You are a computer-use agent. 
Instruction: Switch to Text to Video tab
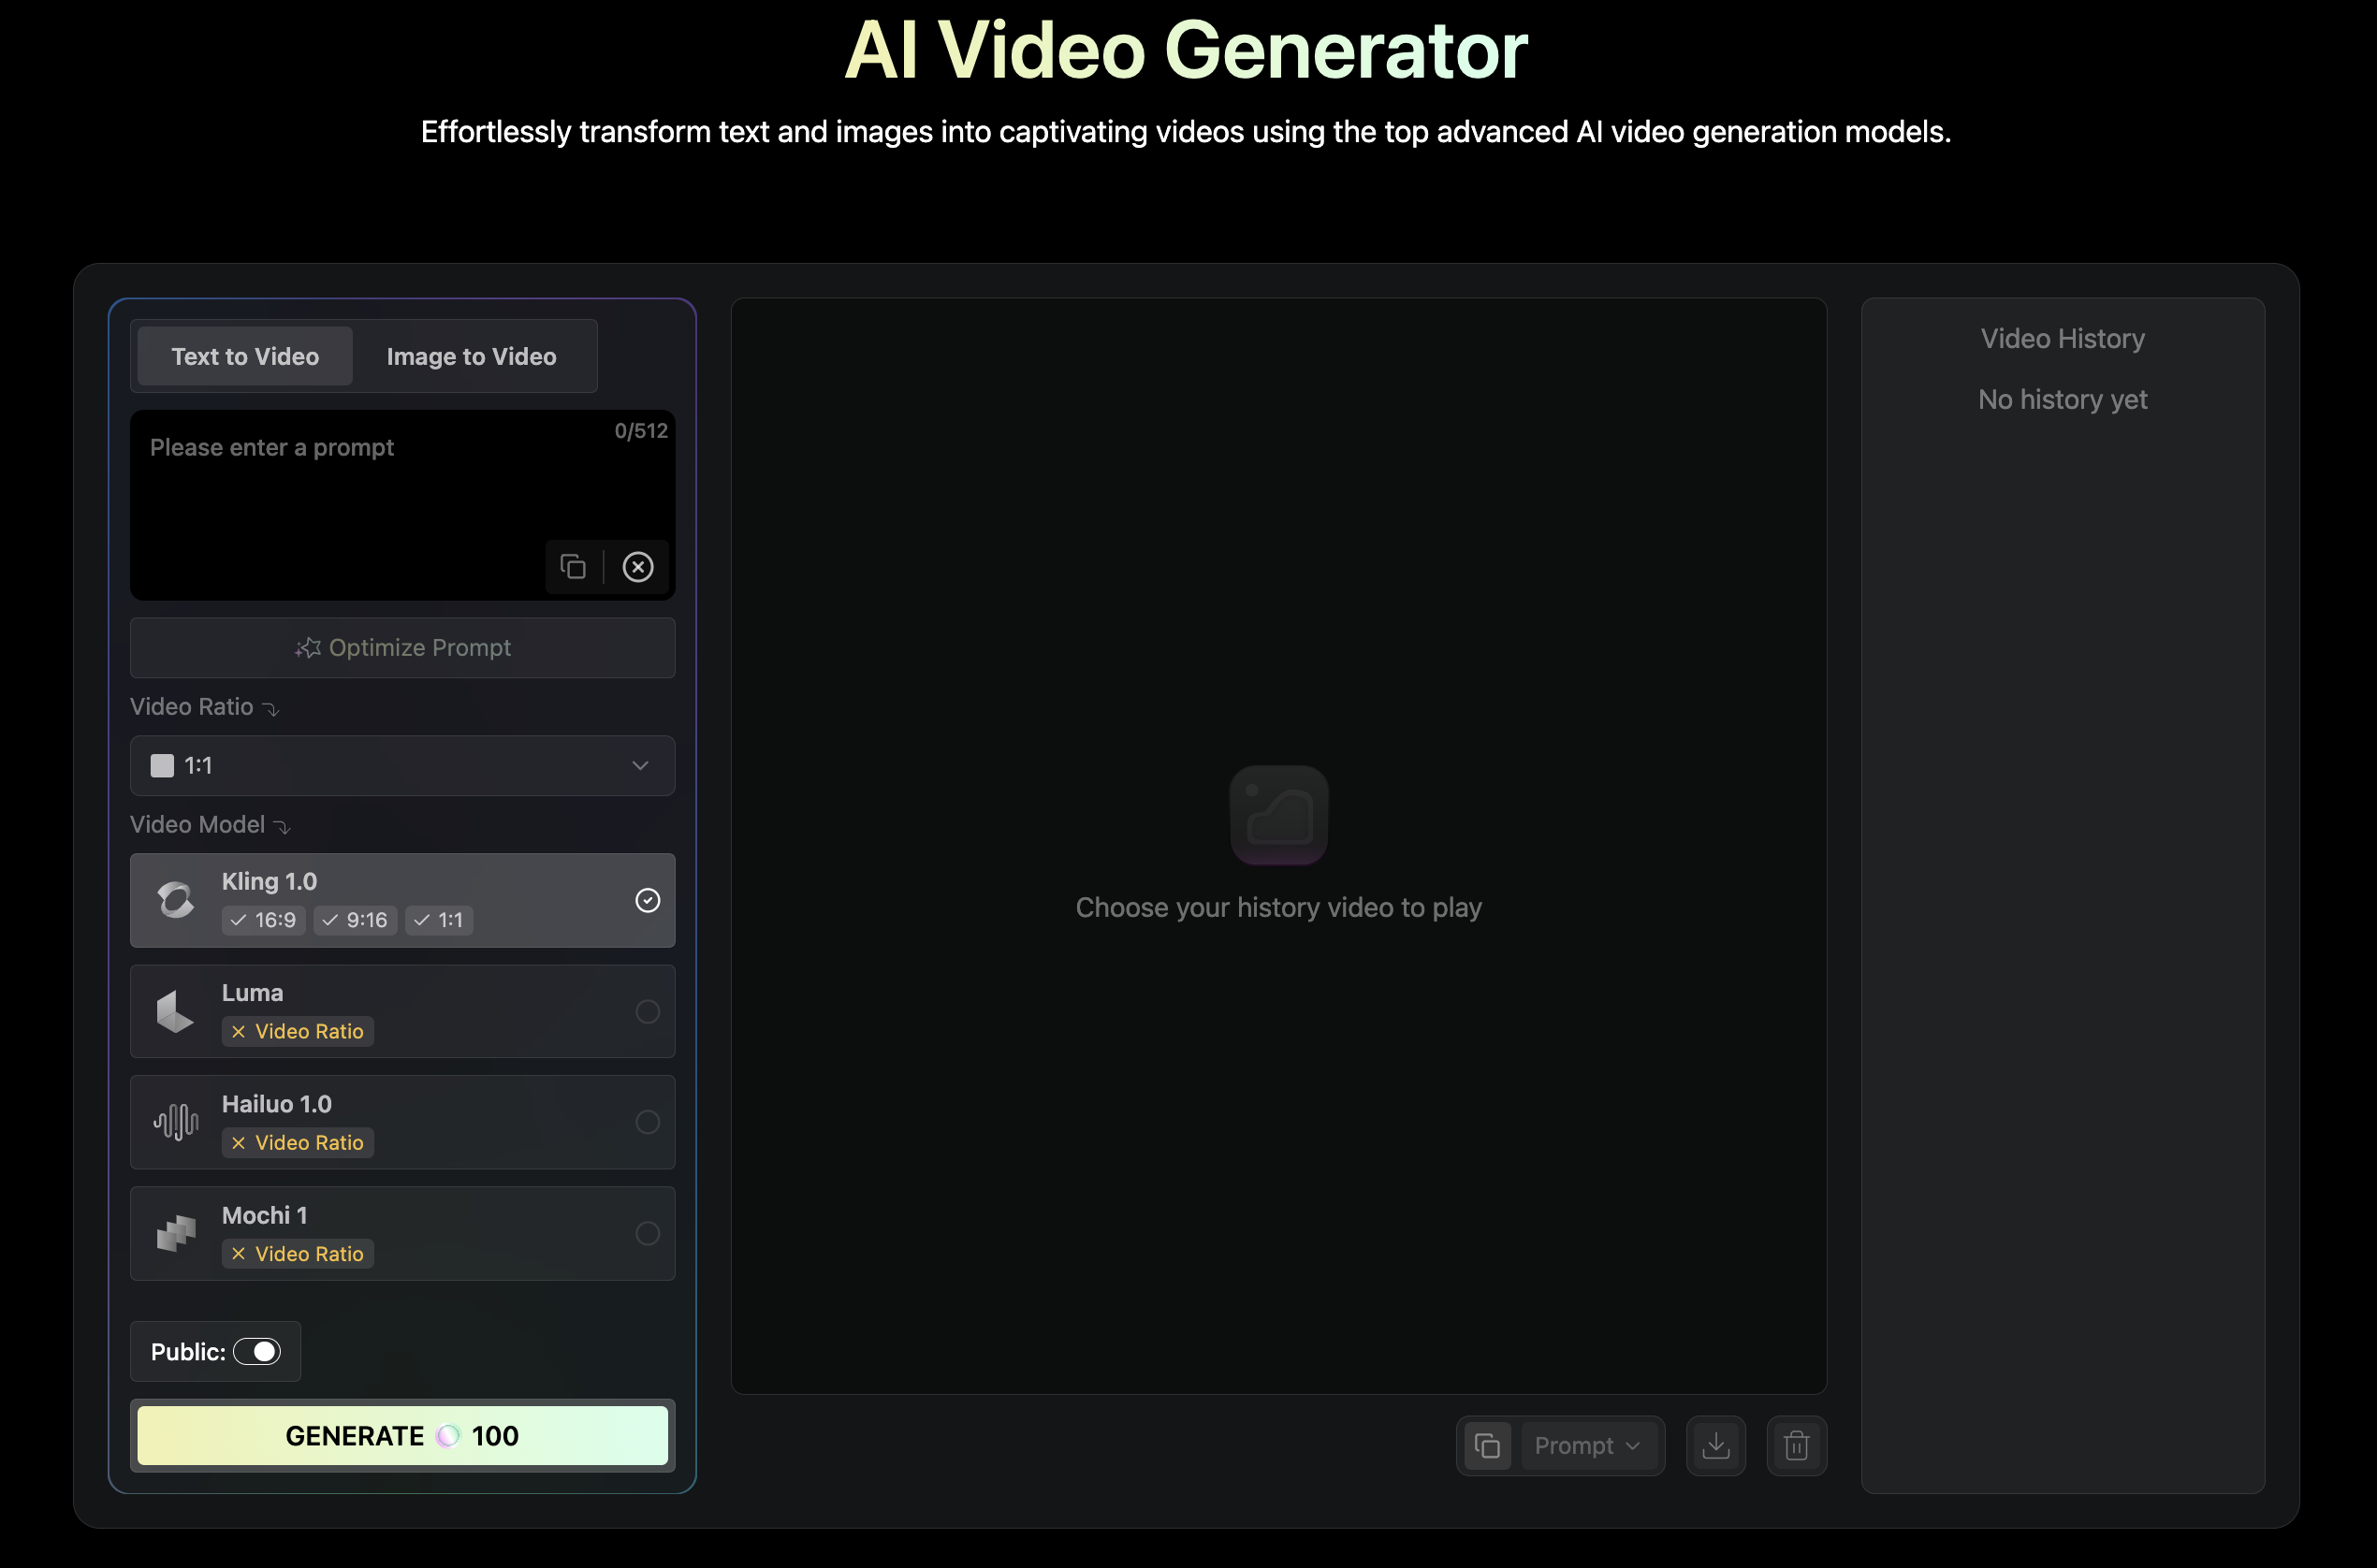tap(245, 357)
